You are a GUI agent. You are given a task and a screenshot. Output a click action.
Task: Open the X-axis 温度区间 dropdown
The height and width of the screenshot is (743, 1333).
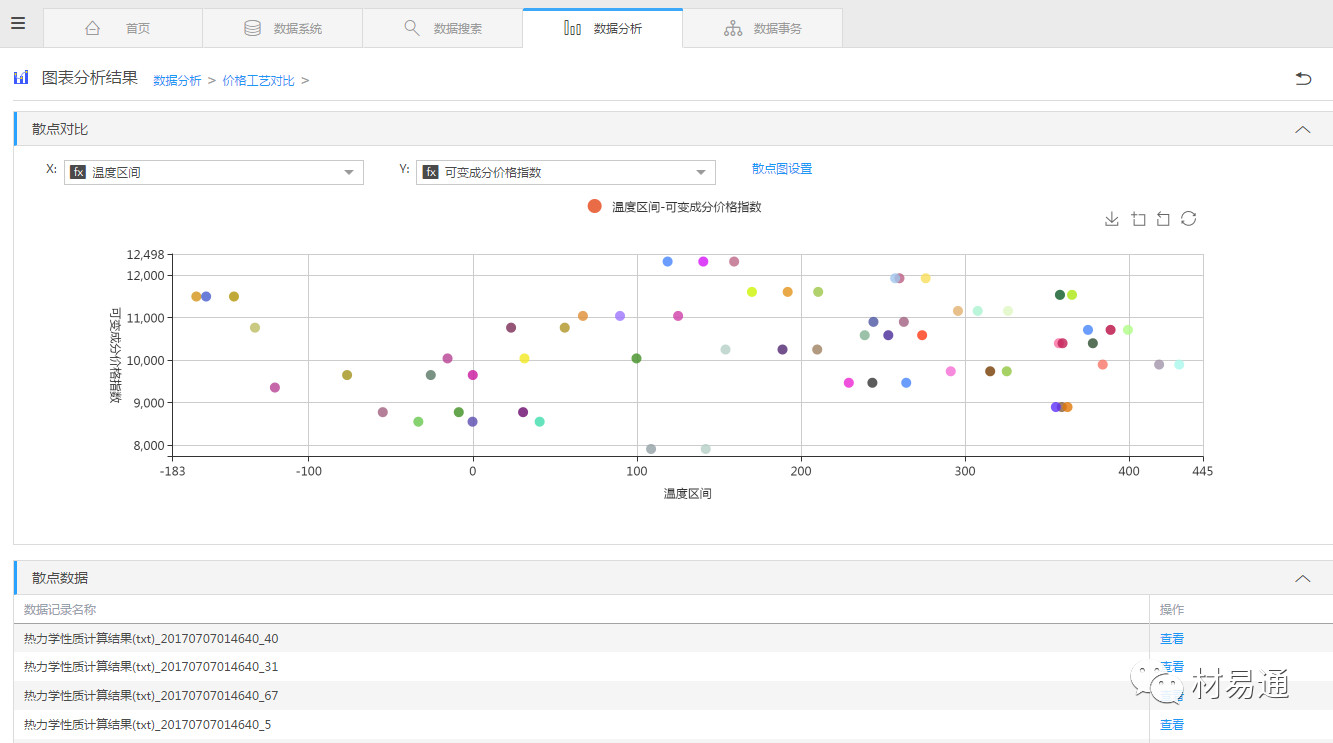pyautogui.click(x=213, y=172)
